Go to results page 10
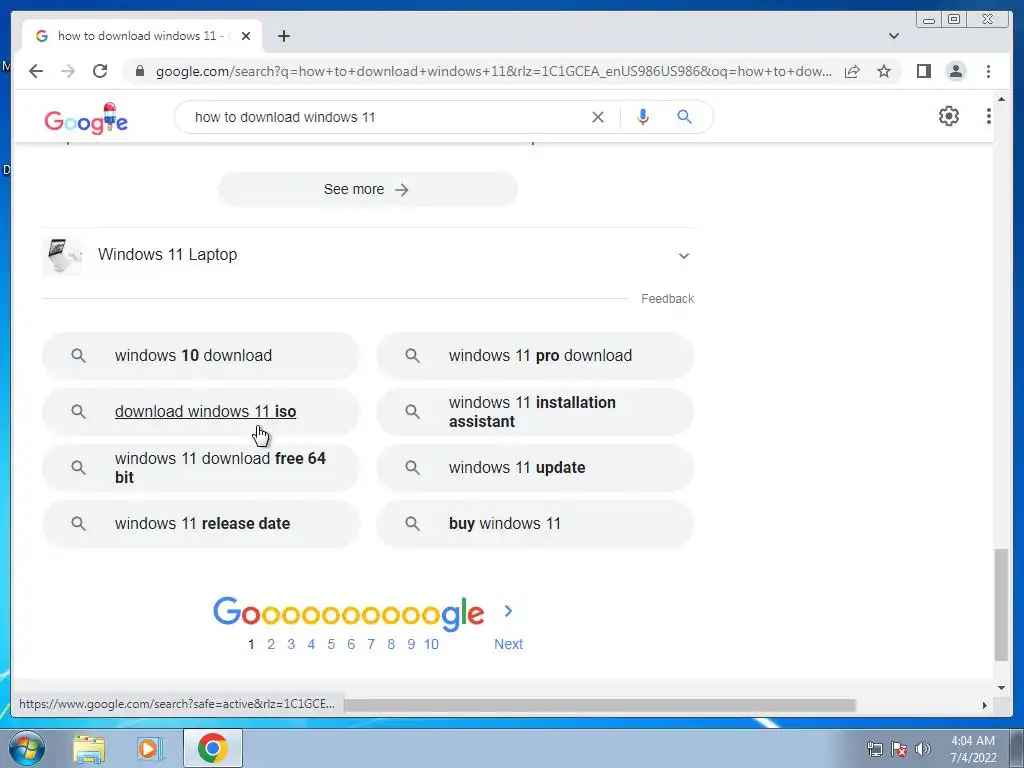The width and height of the screenshot is (1024, 768). pyautogui.click(x=431, y=644)
